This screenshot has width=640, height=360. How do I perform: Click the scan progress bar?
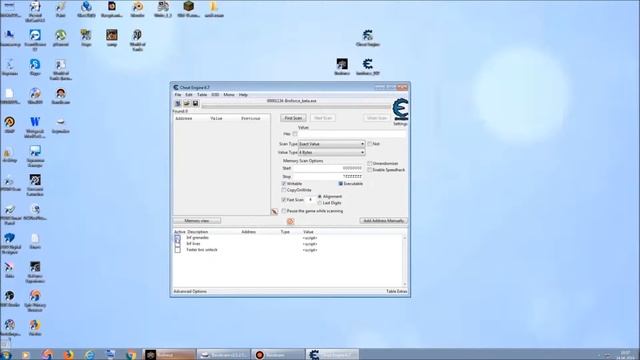296,107
